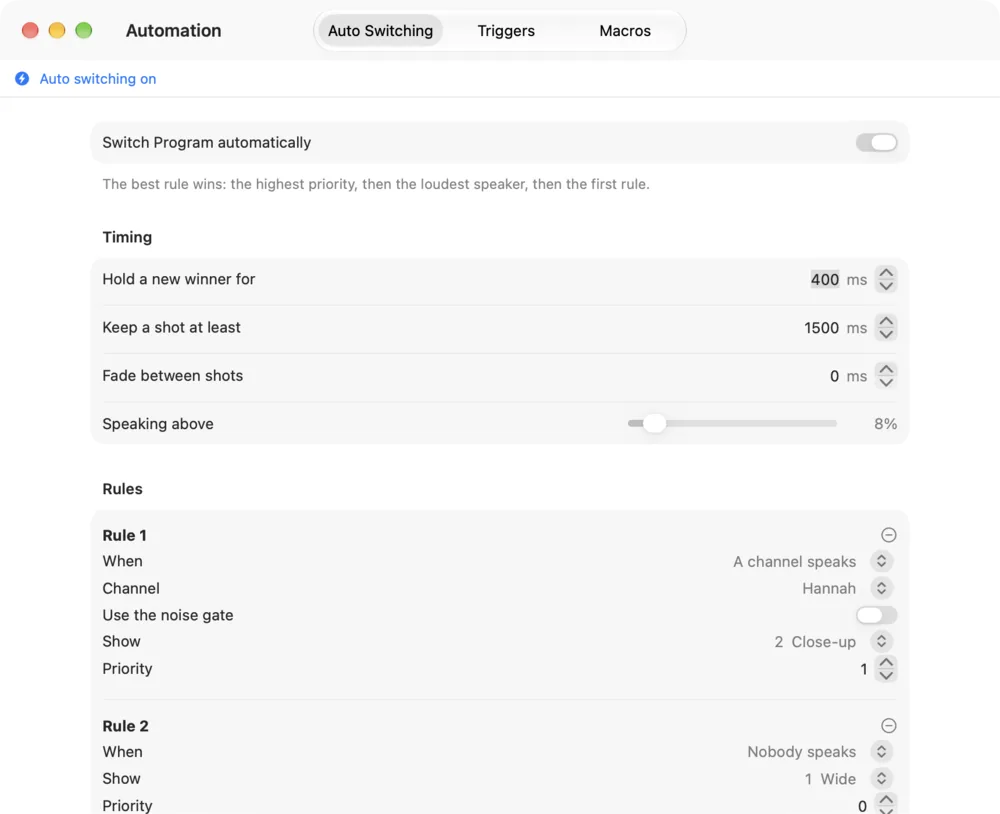Image resolution: width=1000 pixels, height=814 pixels.
Task: Decrease Fade between shots value
Action: click(x=886, y=383)
